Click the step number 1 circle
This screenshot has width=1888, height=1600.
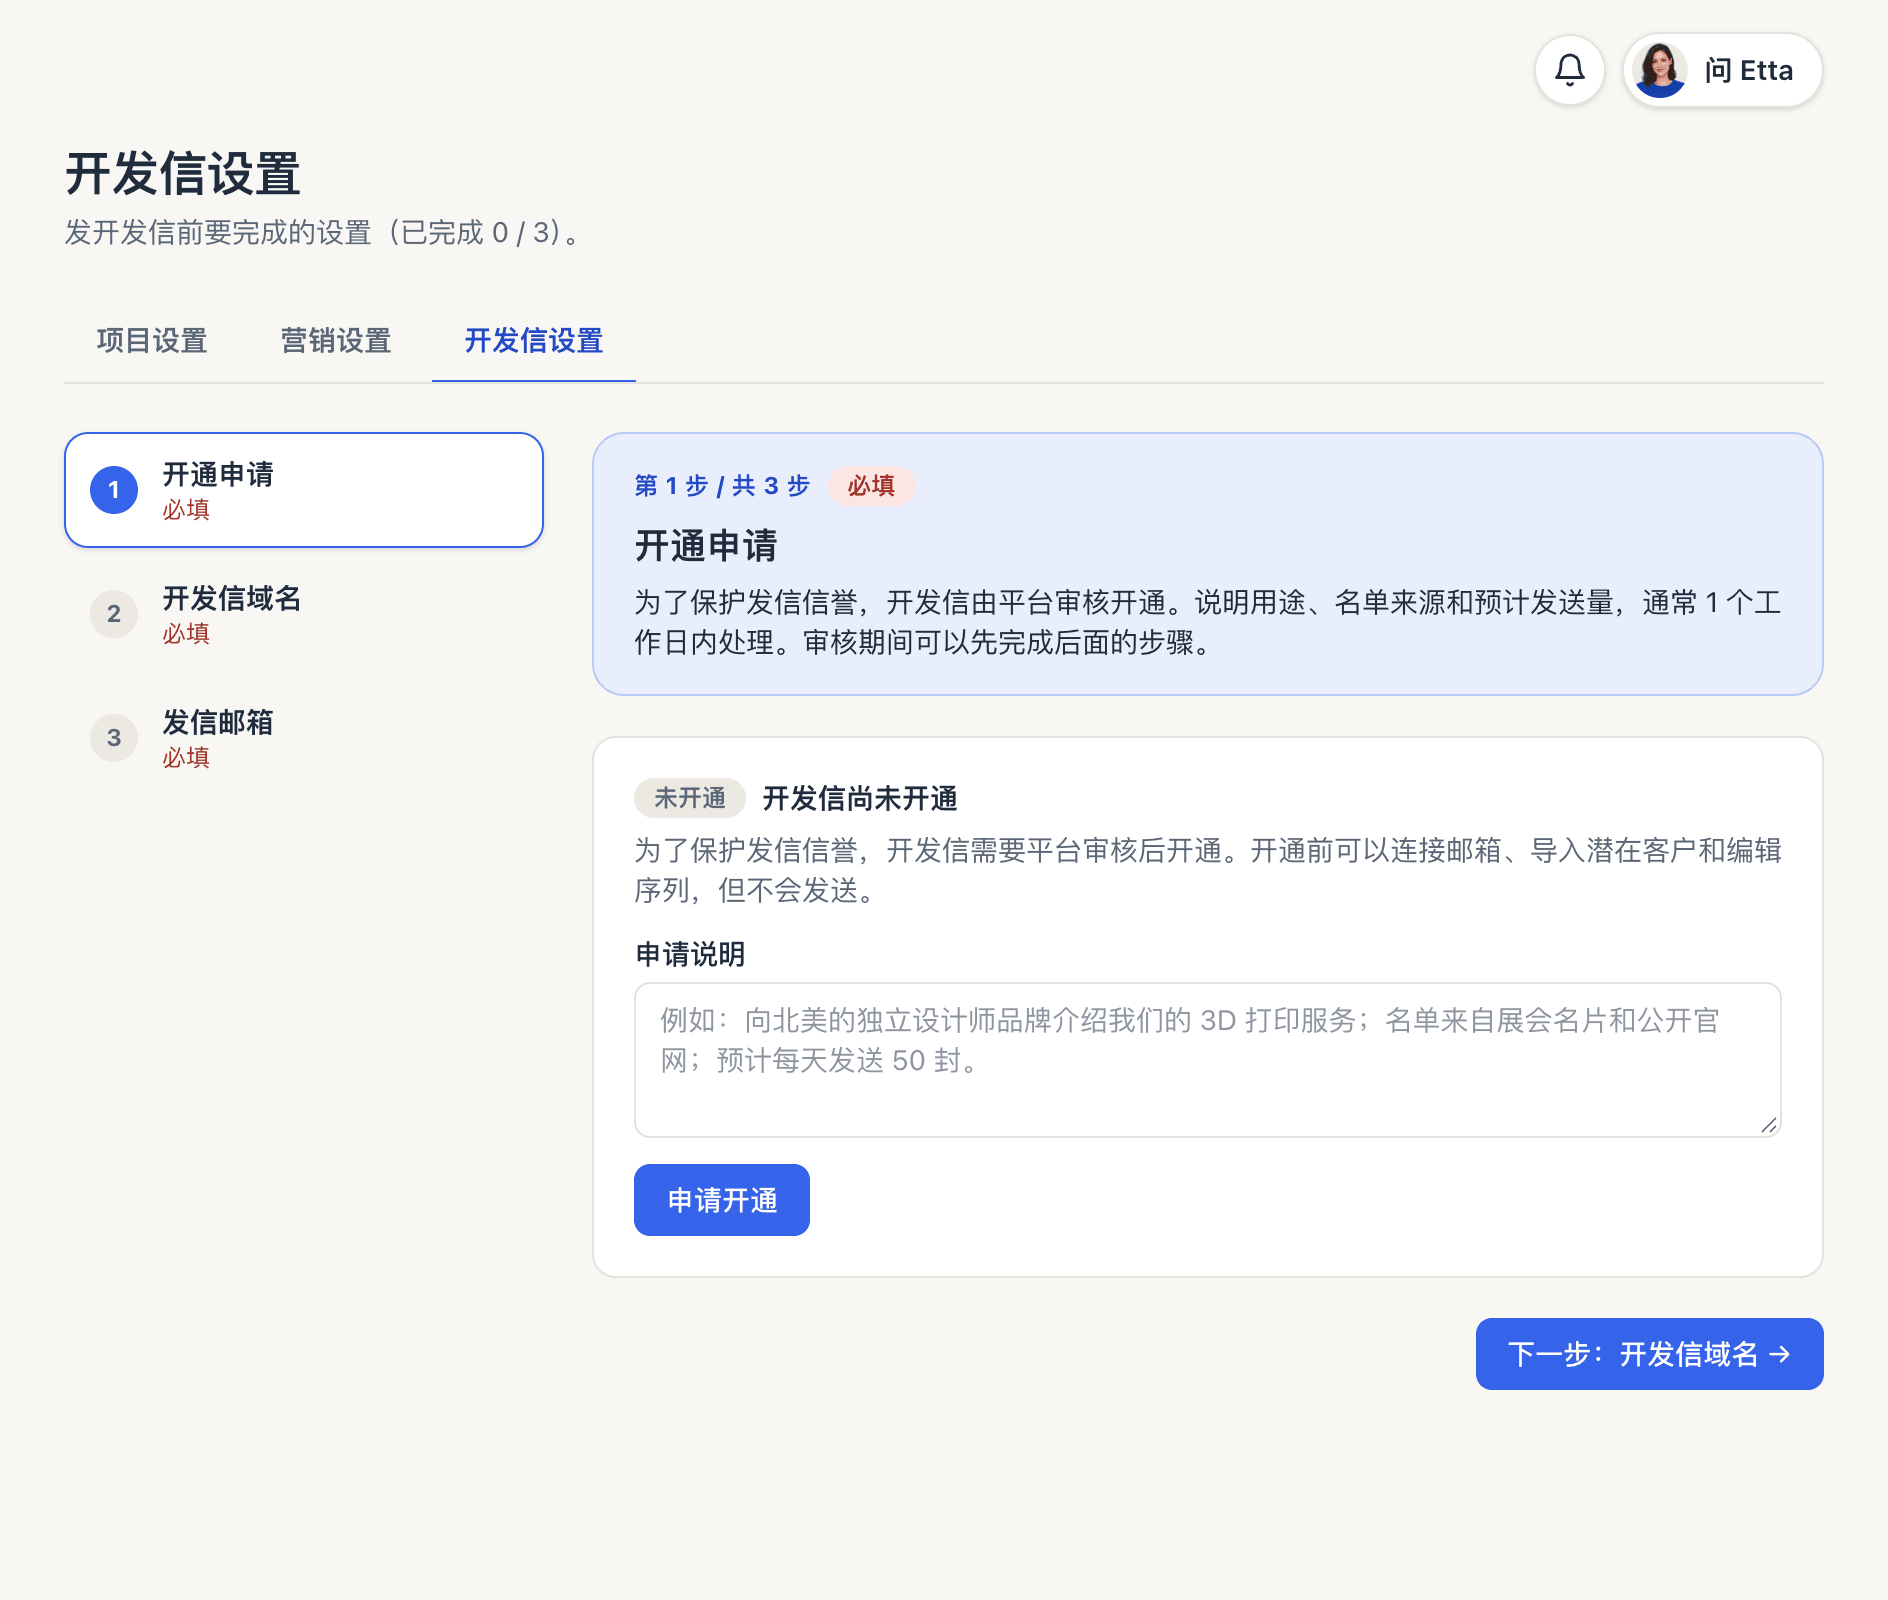(114, 490)
